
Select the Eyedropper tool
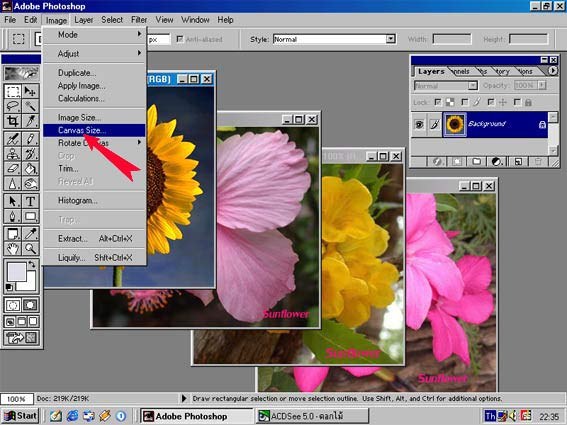(x=30, y=234)
